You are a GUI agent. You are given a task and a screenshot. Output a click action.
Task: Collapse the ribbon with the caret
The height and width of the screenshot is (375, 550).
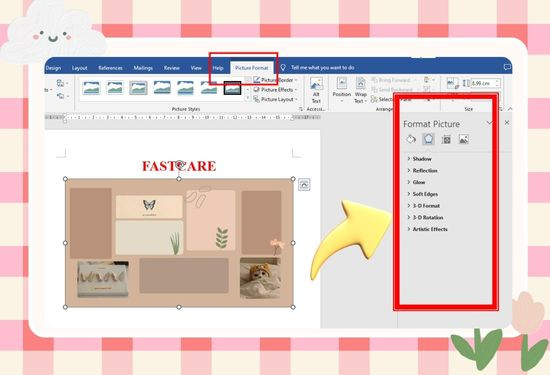[x=510, y=109]
